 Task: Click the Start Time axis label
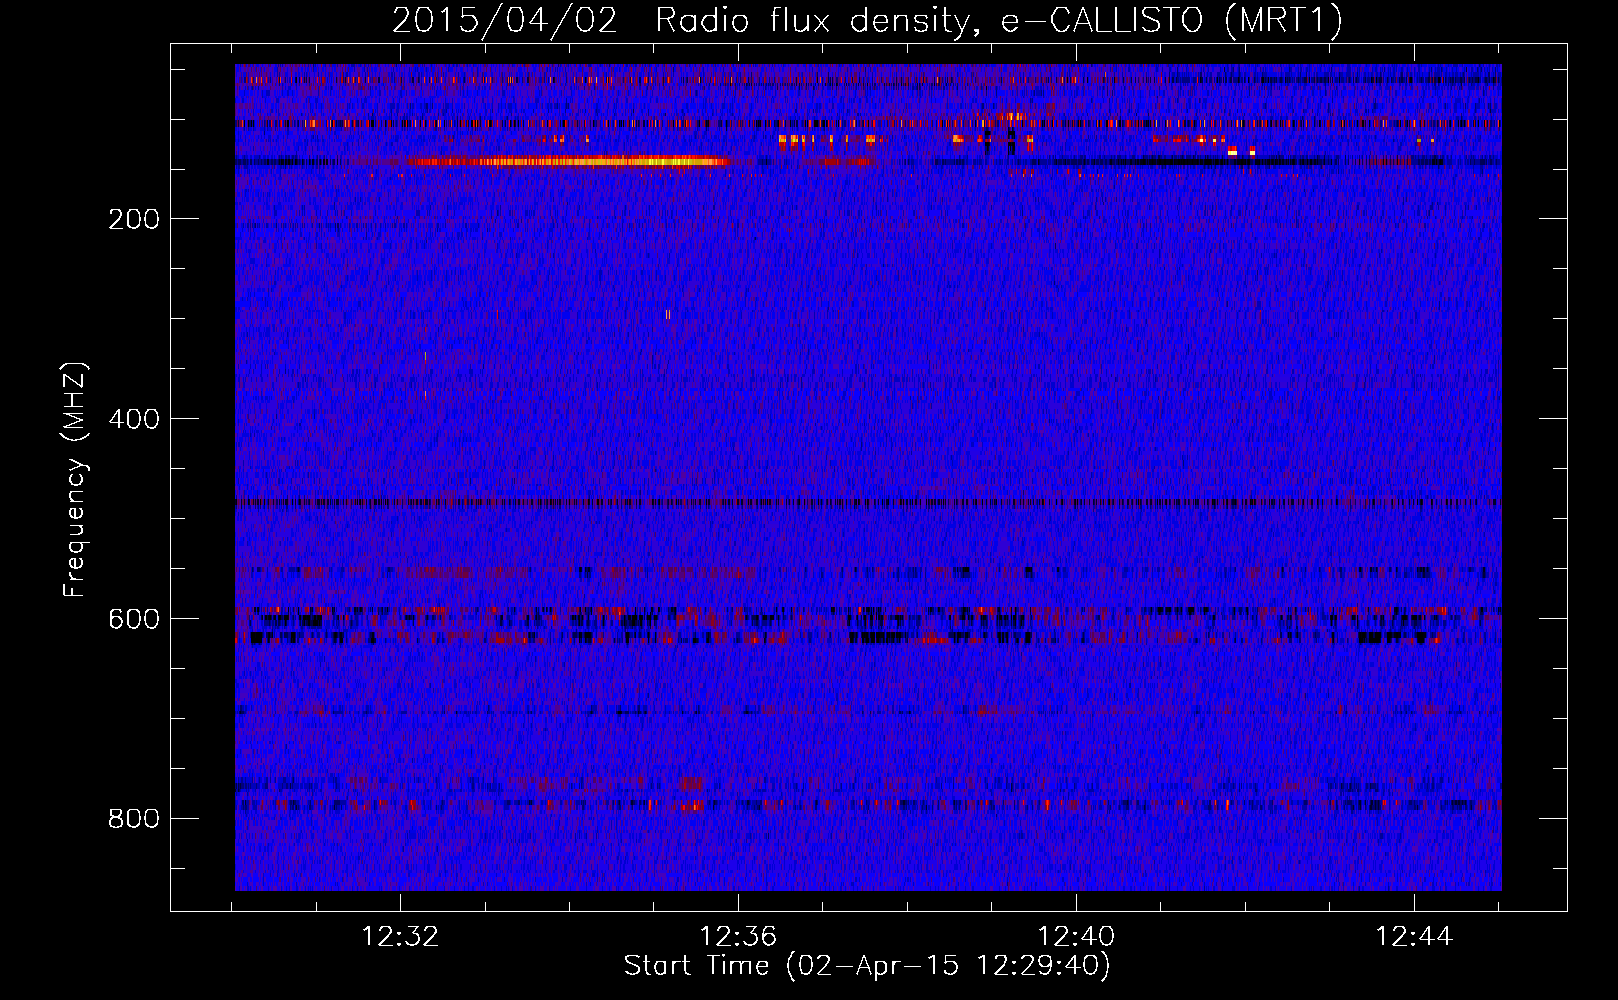pos(867,966)
